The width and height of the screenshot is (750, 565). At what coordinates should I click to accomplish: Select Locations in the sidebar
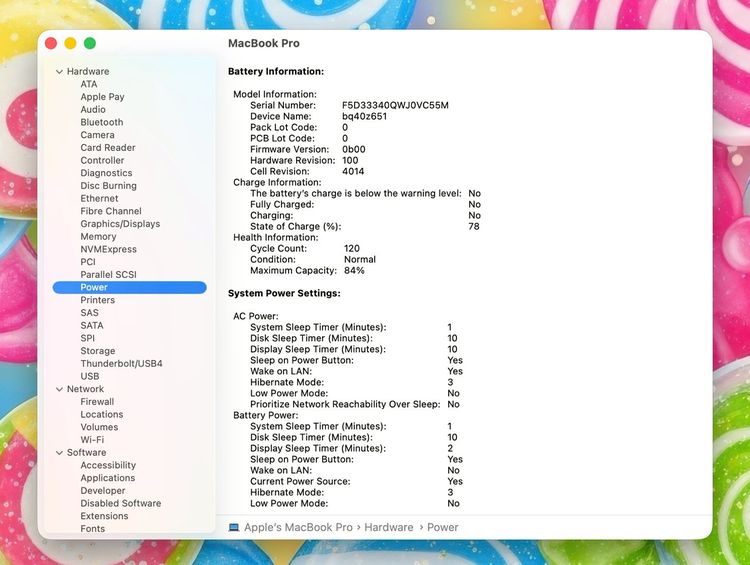pos(102,414)
